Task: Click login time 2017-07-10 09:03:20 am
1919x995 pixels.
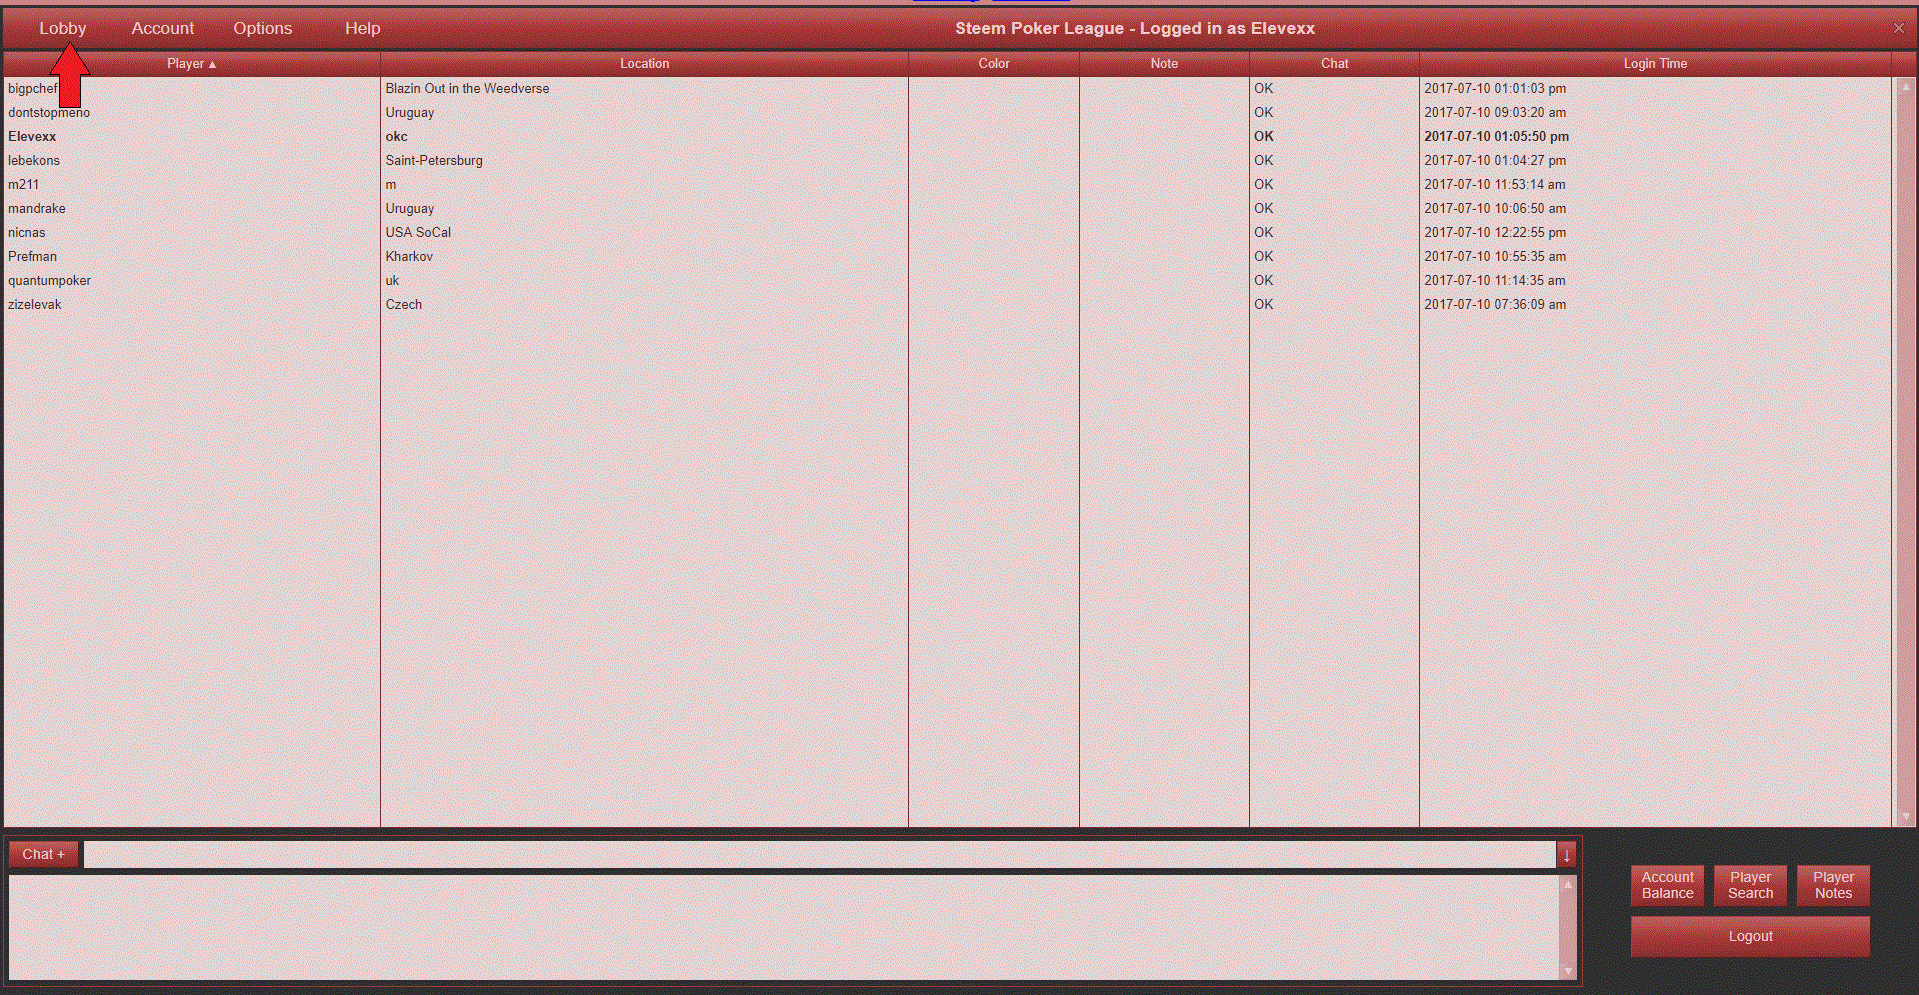Action: pyautogui.click(x=1495, y=112)
